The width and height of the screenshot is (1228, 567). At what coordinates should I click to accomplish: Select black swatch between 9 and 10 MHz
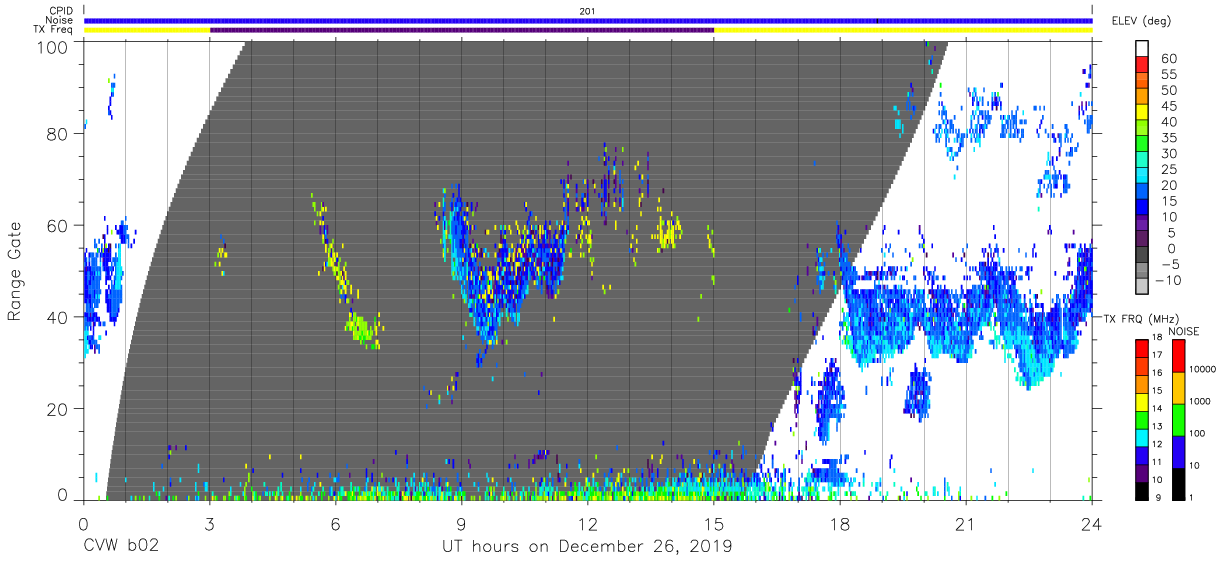click(x=1142, y=489)
